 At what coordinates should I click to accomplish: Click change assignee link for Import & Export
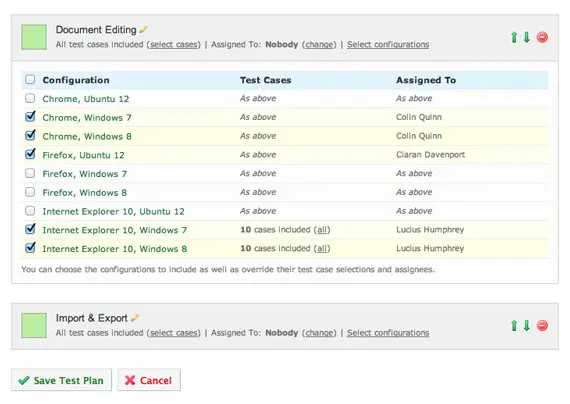(319, 333)
